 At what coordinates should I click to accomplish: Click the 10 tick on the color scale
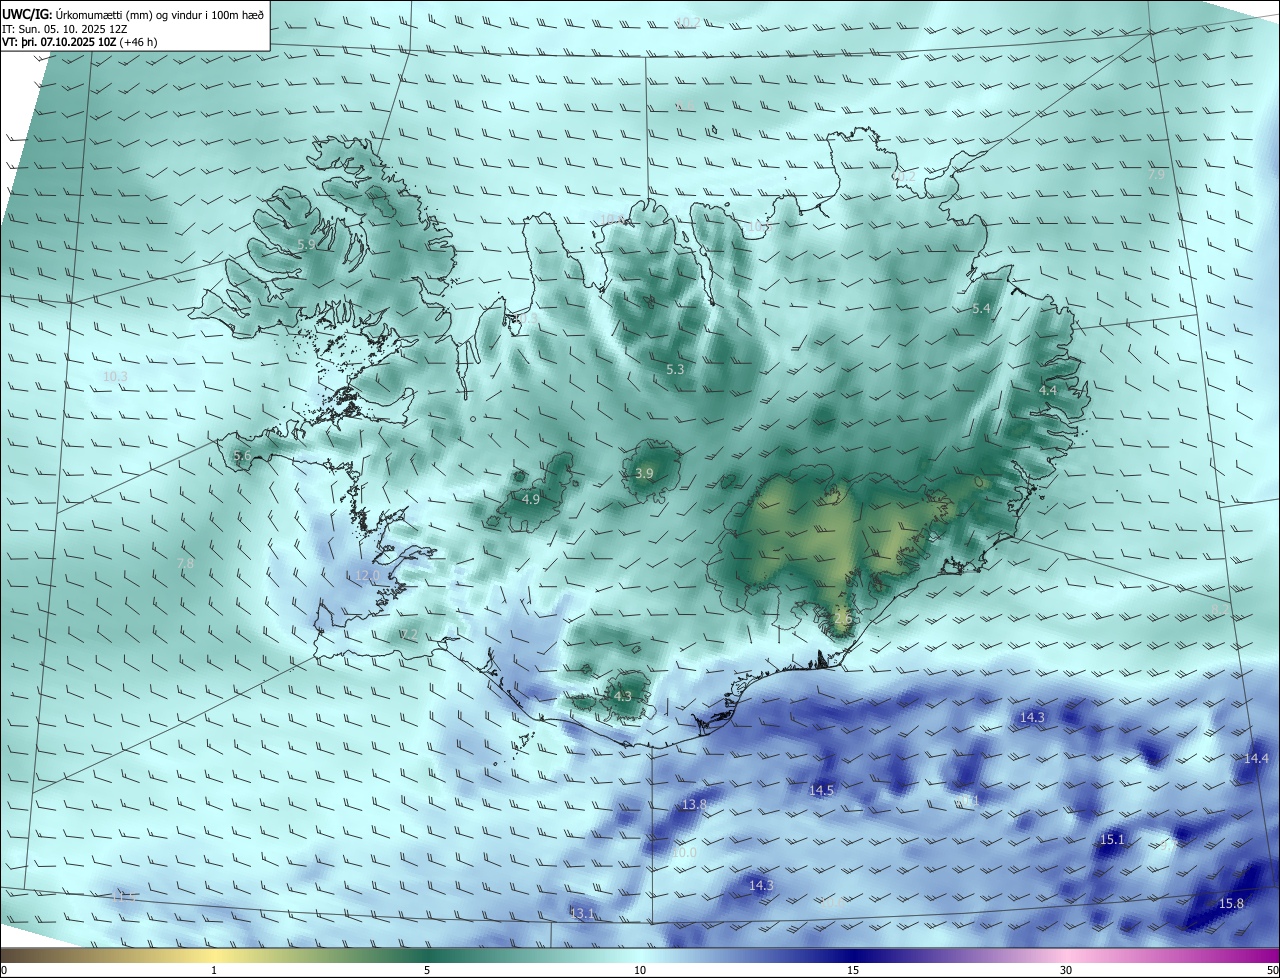pyautogui.click(x=640, y=971)
